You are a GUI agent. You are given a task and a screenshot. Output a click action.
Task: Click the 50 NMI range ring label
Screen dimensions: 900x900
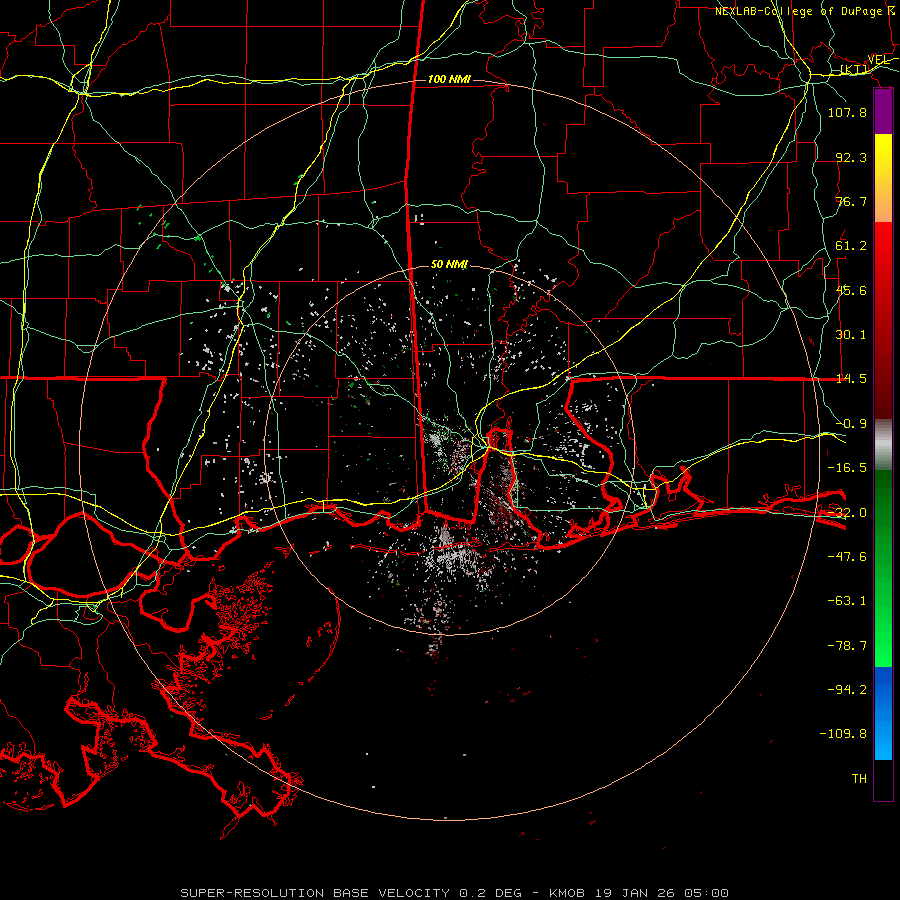(x=449, y=265)
